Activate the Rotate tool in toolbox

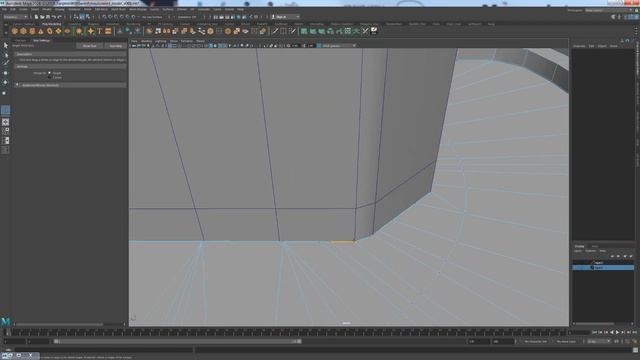[5, 82]
